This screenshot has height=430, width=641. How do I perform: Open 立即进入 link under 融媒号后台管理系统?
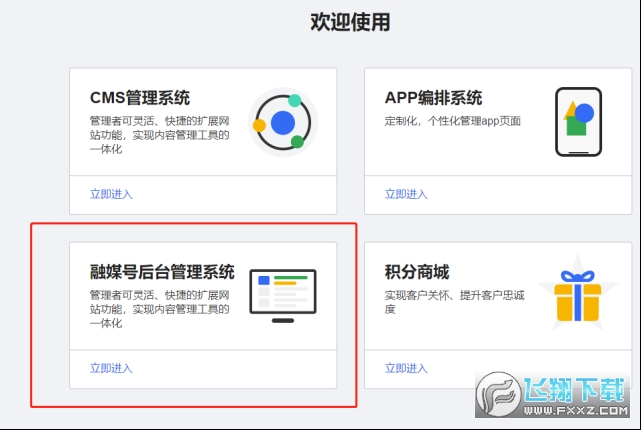pyautogui.click(x=111, y=368)
